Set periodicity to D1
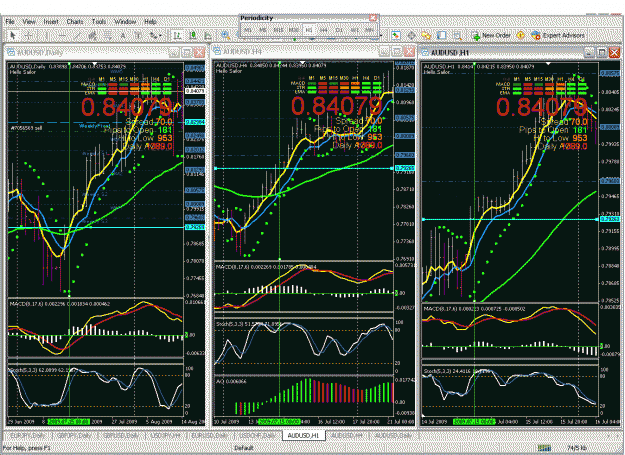This screenshot has height=455, width=625. pyautogui.click(x=339, y=30)
